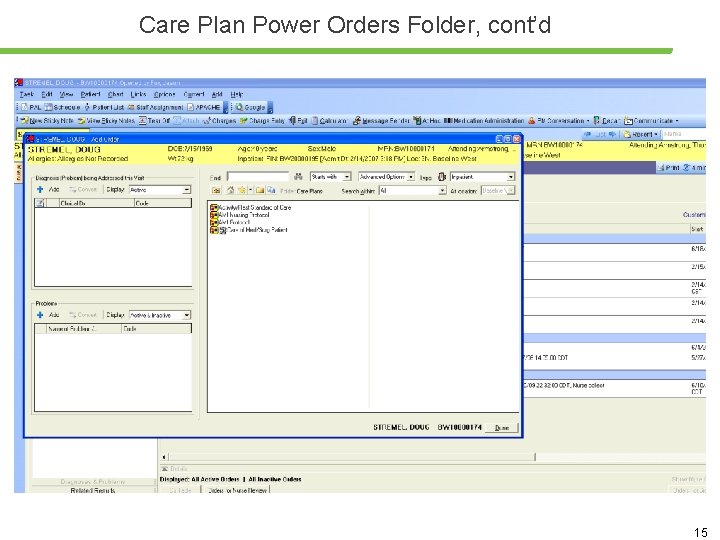Open the Ad Hoc charting tool
Screen dimensions: 720x540
click(x=427, y=121)
